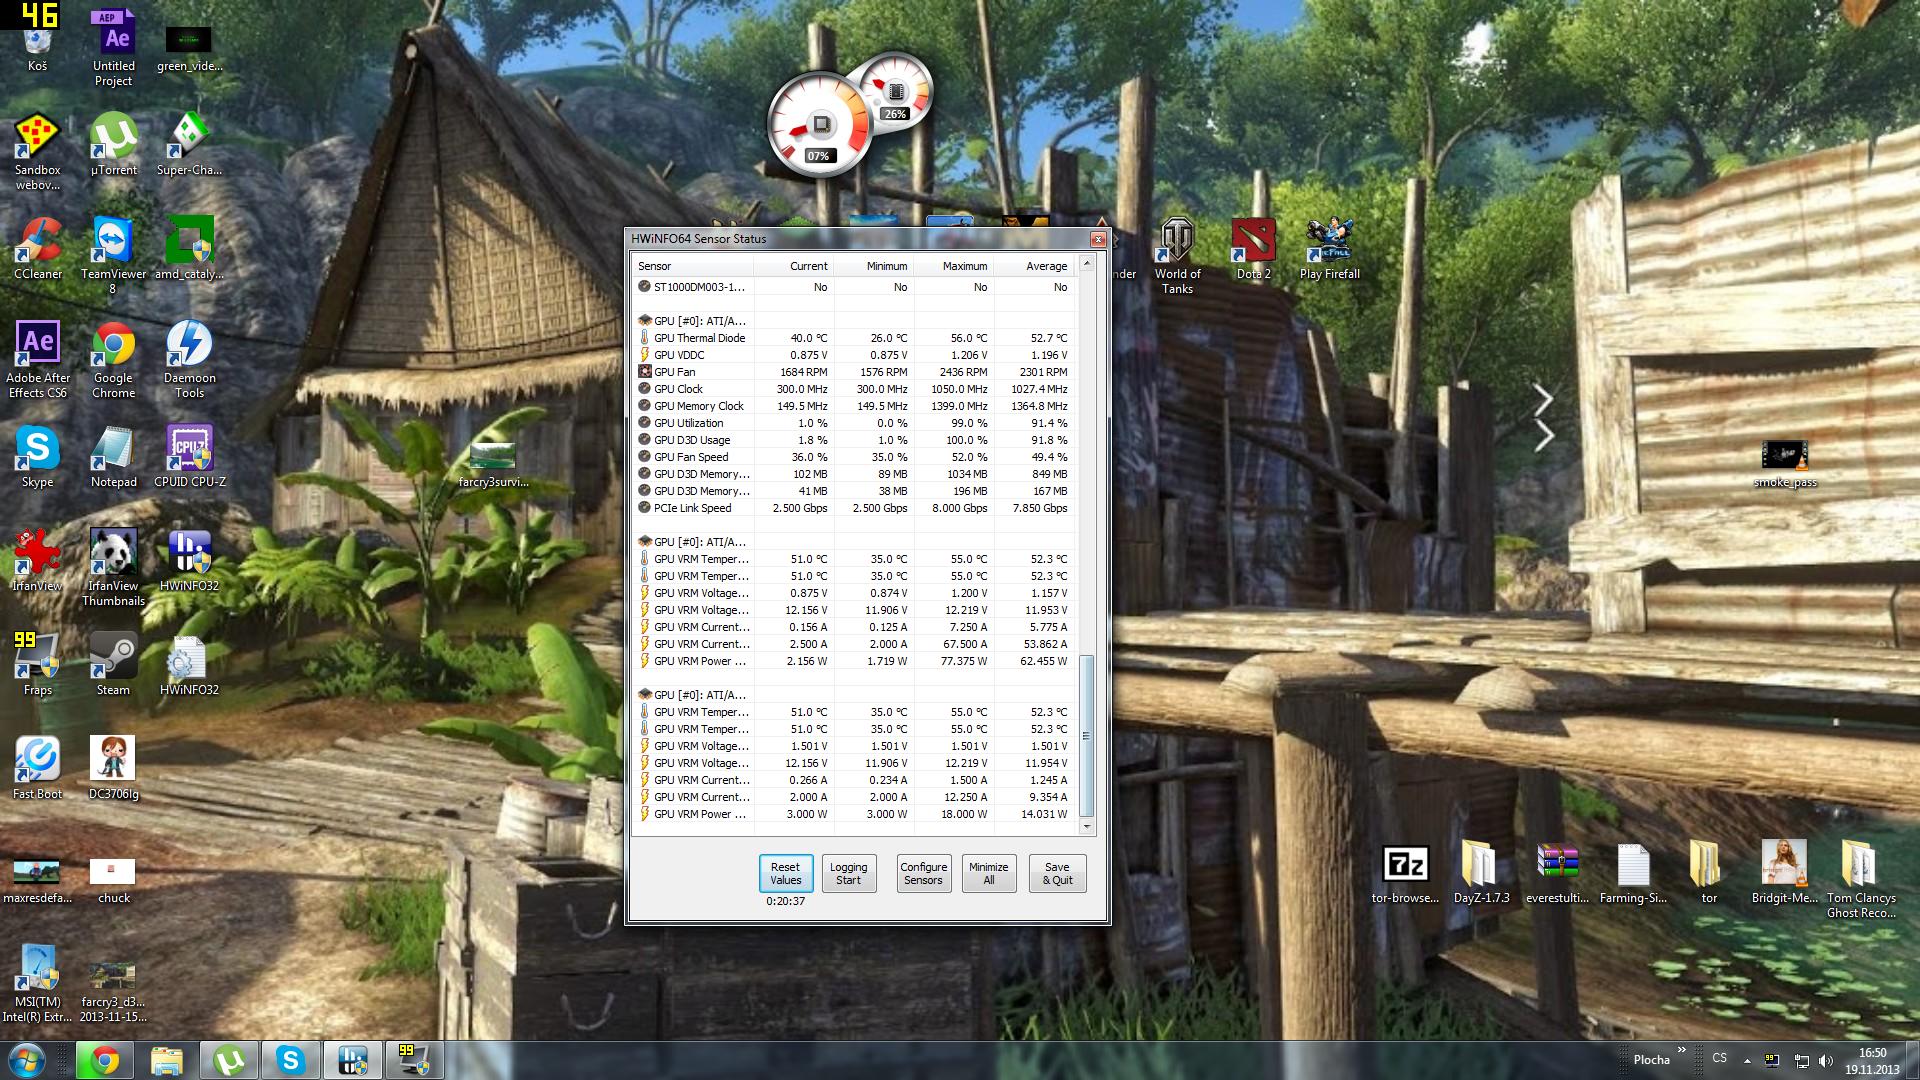Launch IrfanView desktop shortcut

[x=37, y=561]
